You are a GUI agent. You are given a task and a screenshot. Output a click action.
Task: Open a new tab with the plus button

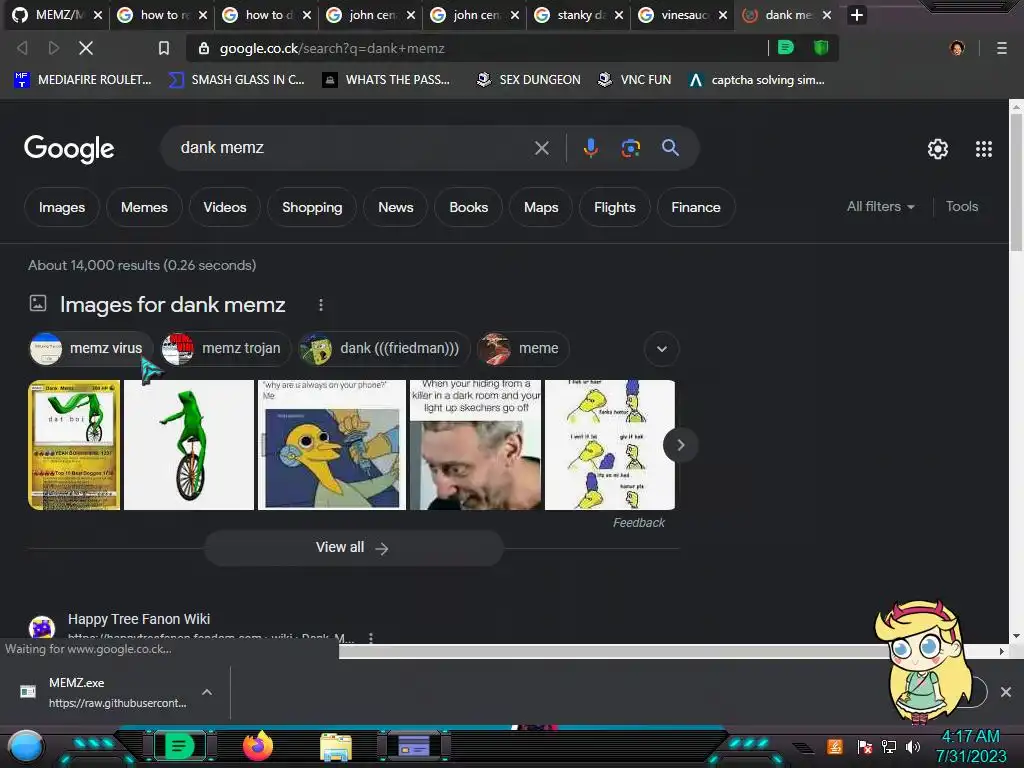point(857,14)
